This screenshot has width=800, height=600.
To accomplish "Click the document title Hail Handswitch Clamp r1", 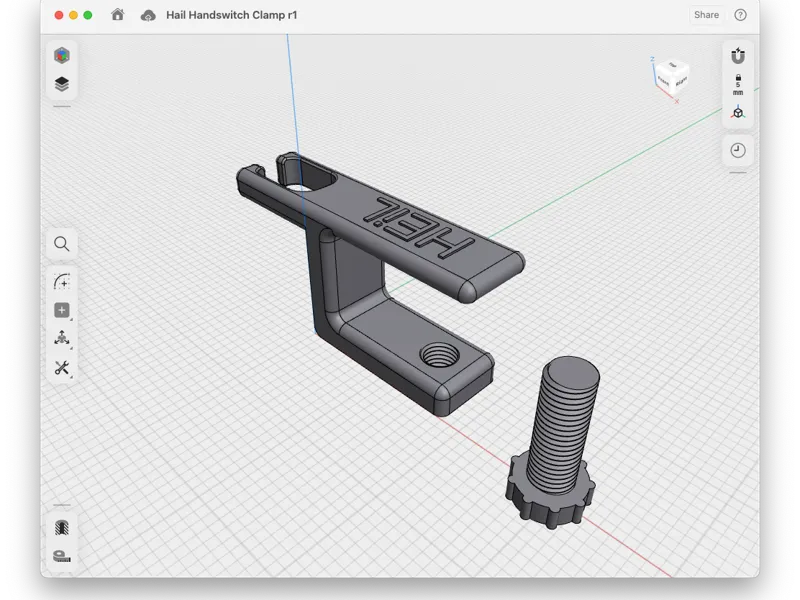I will tap(232, 15).
